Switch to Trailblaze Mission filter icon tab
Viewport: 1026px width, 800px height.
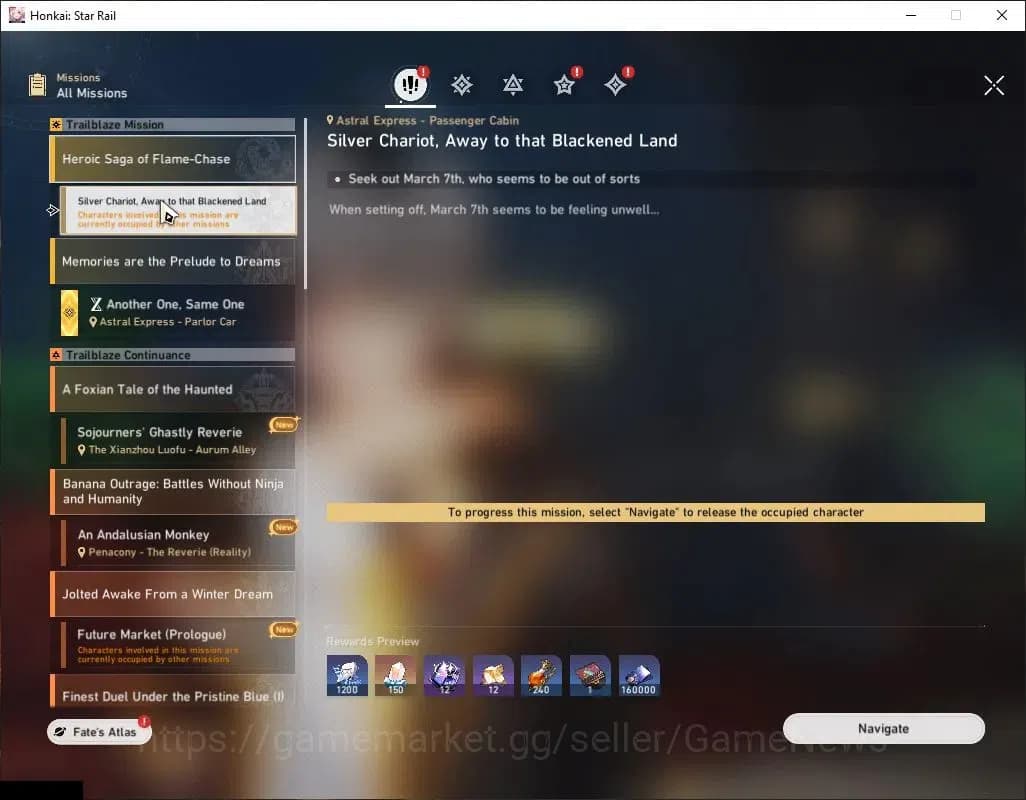pos(461,85)
